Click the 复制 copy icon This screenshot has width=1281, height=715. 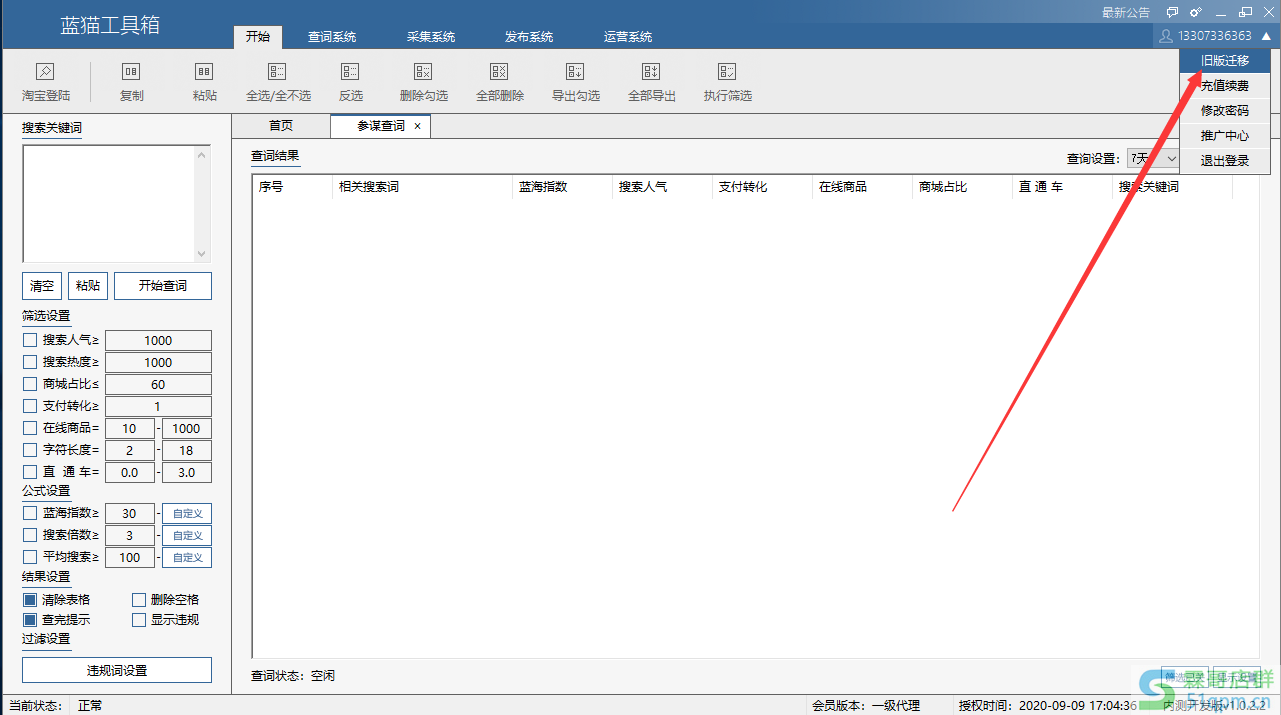131,72
